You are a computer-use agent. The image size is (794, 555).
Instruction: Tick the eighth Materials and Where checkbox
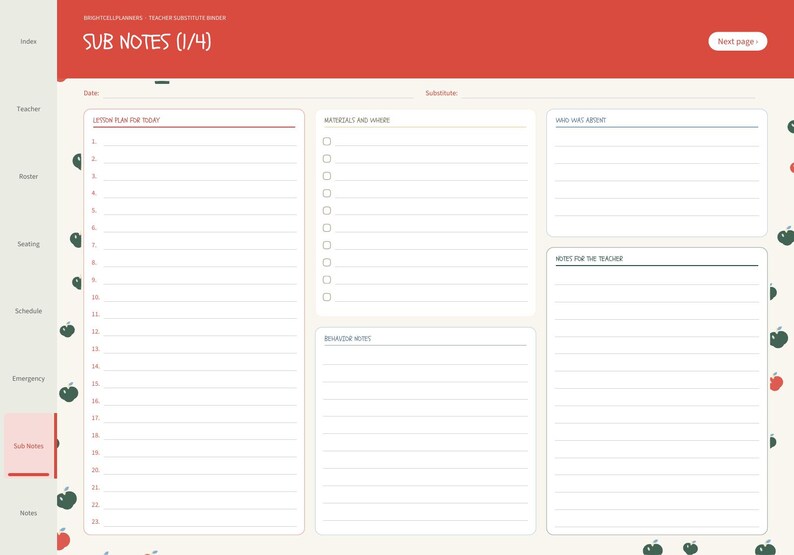point(327,262)
